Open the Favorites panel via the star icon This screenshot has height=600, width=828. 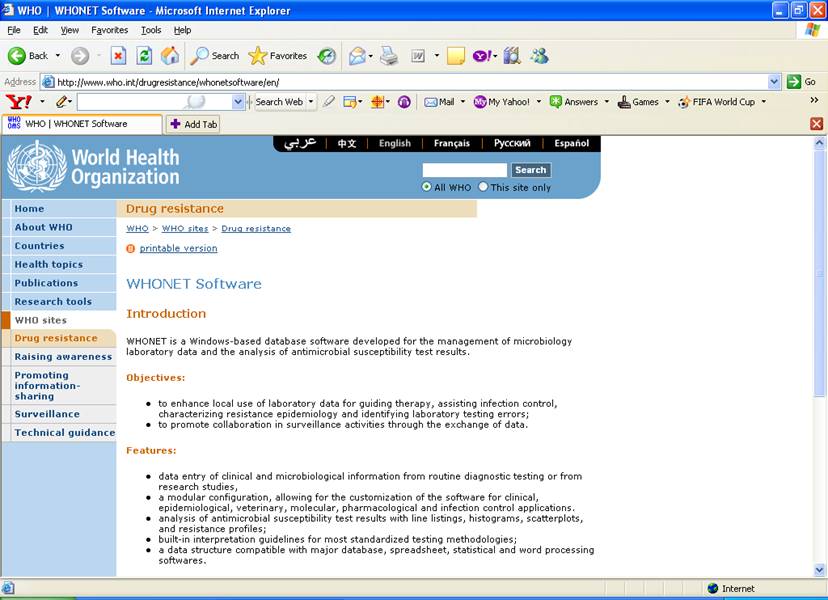coord(258,55)
